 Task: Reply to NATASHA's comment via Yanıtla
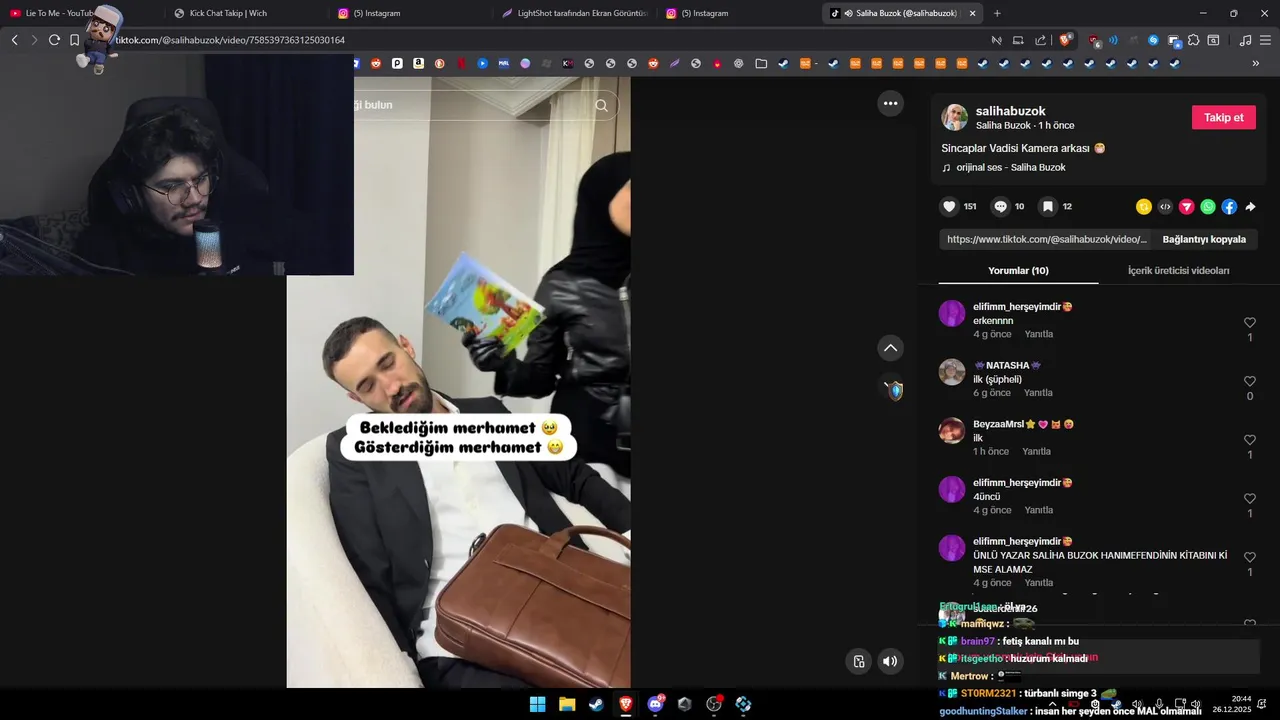1038,393
